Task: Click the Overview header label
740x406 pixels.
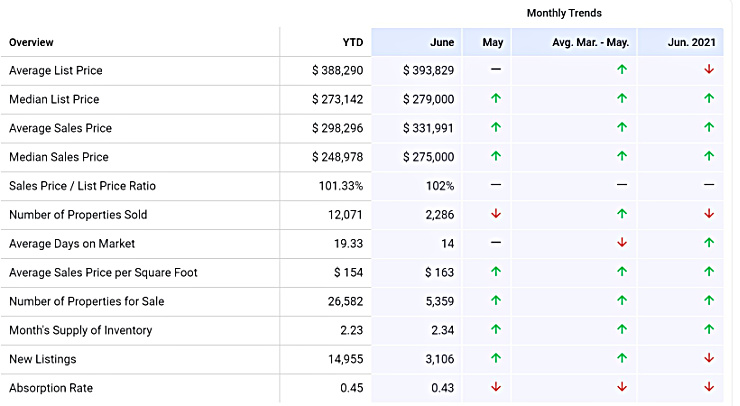Action: click(x=31, y=42)
